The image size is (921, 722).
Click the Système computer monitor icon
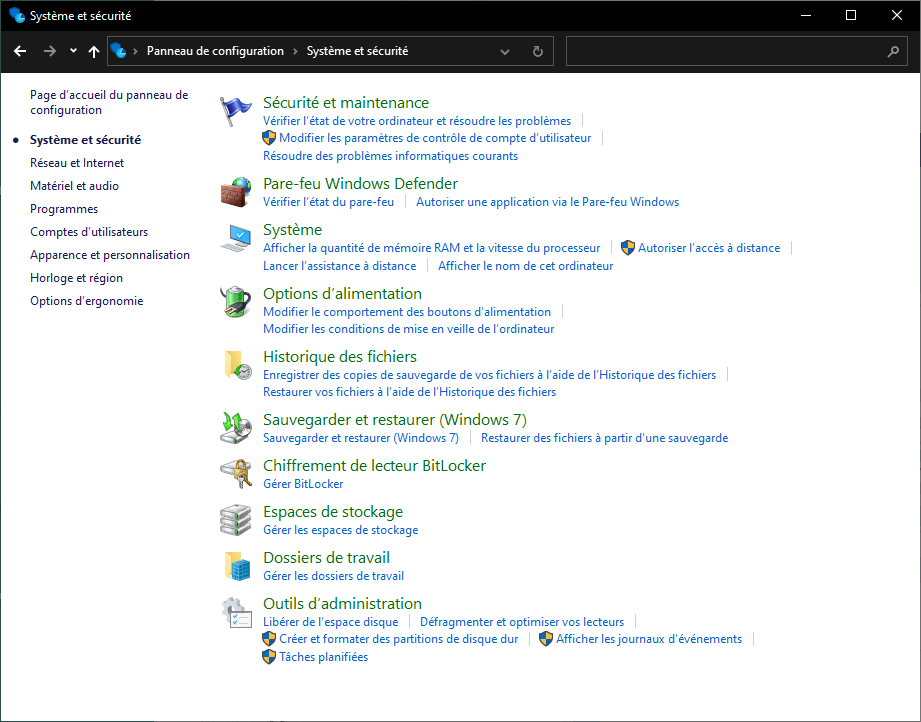[x=236, y=238]
